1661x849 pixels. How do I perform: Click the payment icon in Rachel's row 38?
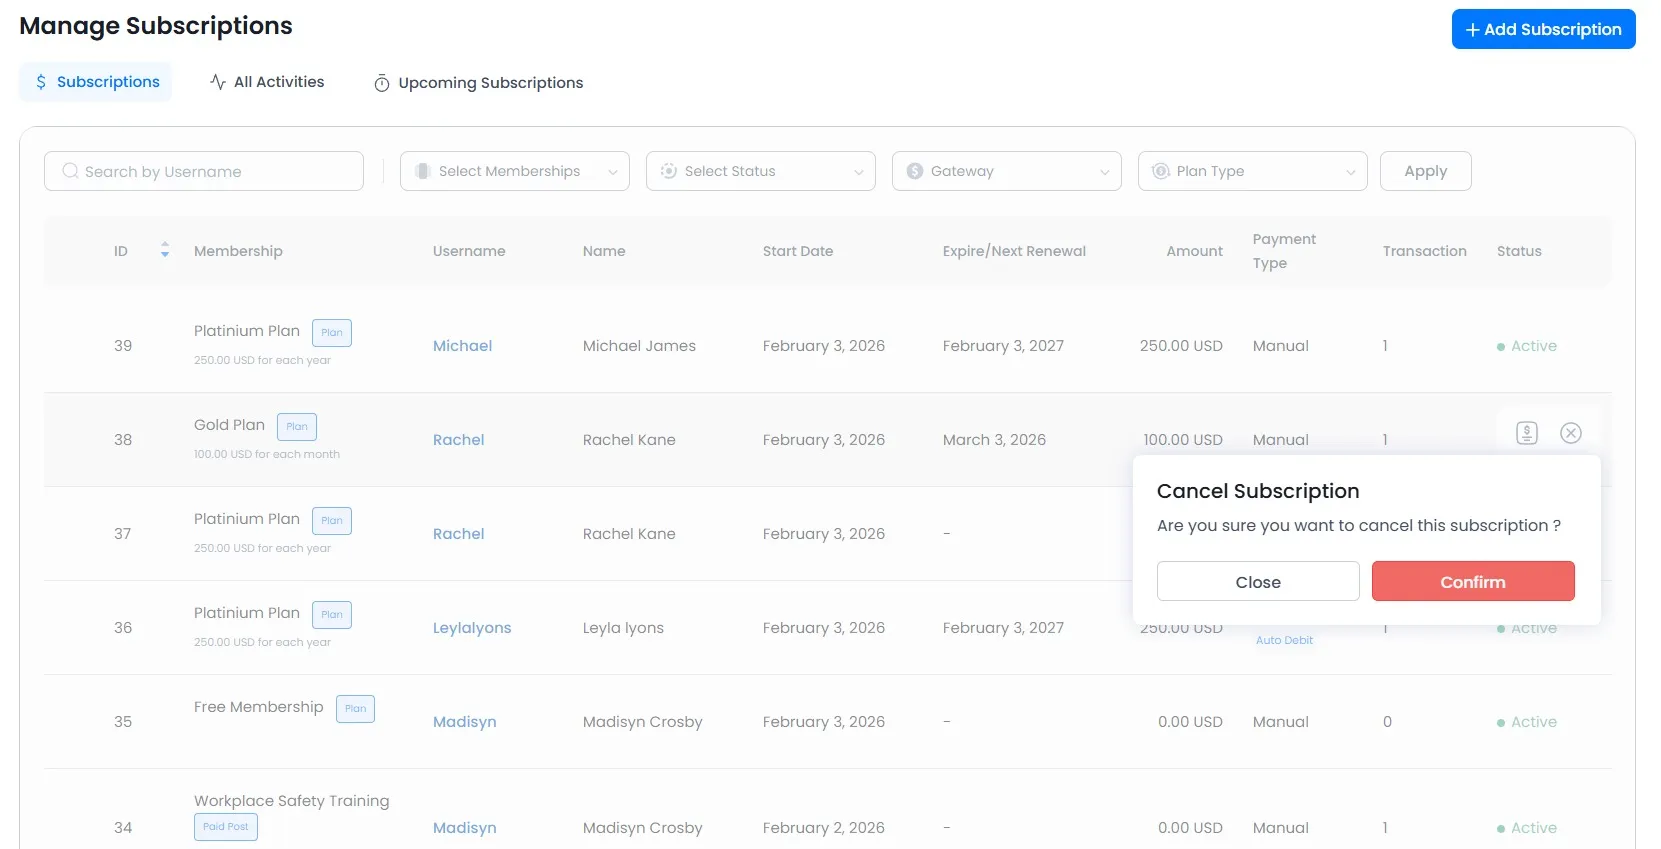(1527, 433)
